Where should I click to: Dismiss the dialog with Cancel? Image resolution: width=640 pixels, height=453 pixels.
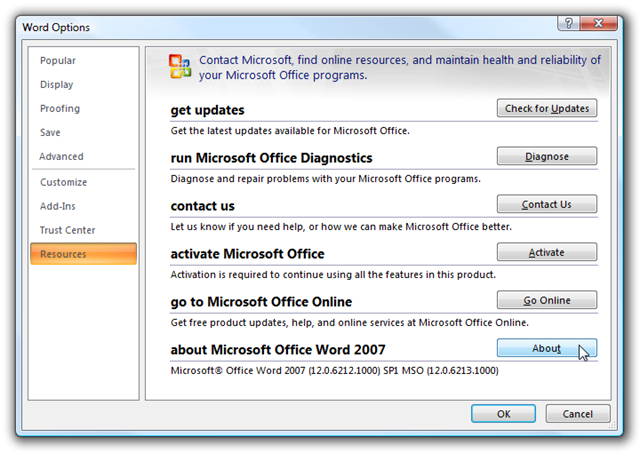pyautogui.click(x=578, y=414)
